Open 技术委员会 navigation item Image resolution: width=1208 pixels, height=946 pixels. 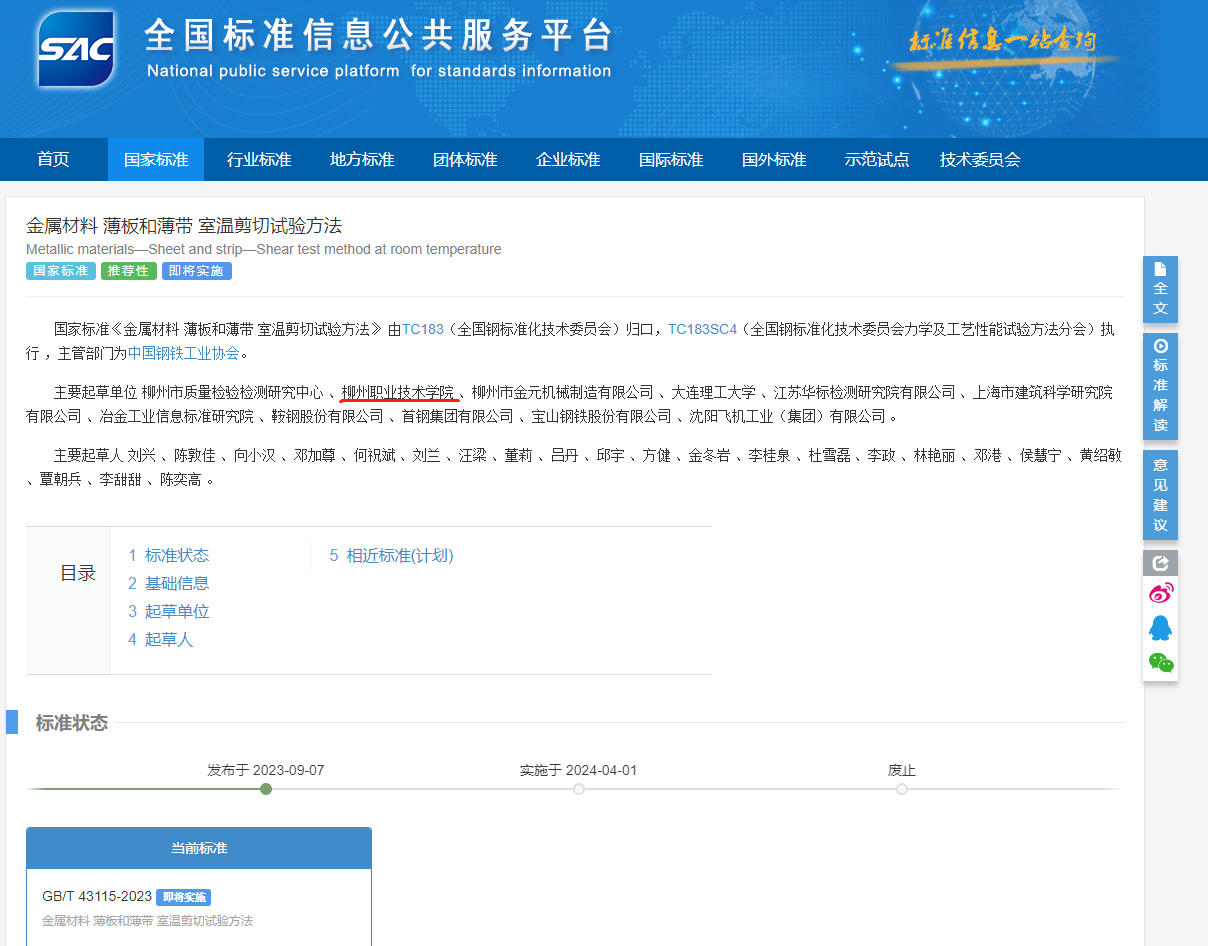point(979,160)
